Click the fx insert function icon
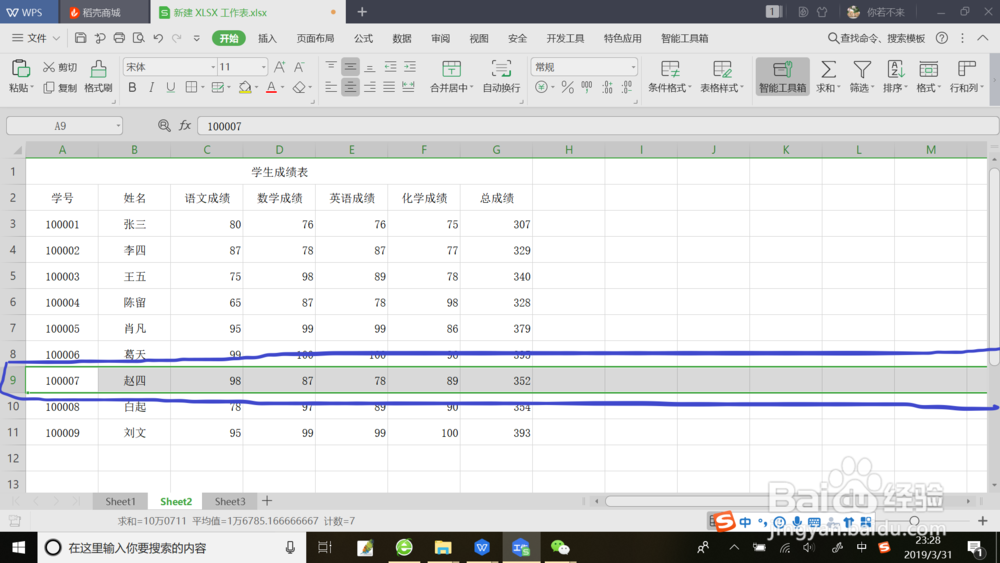1000x563 pixels. click(185, 126)
